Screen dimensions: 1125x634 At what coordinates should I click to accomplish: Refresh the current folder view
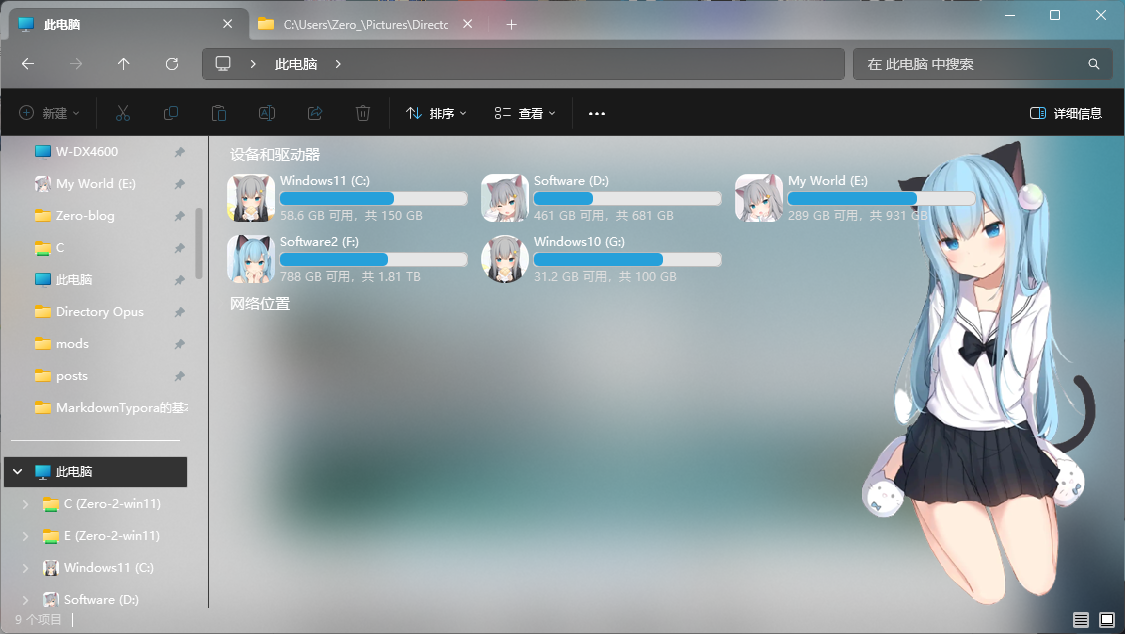click(172, 64)
